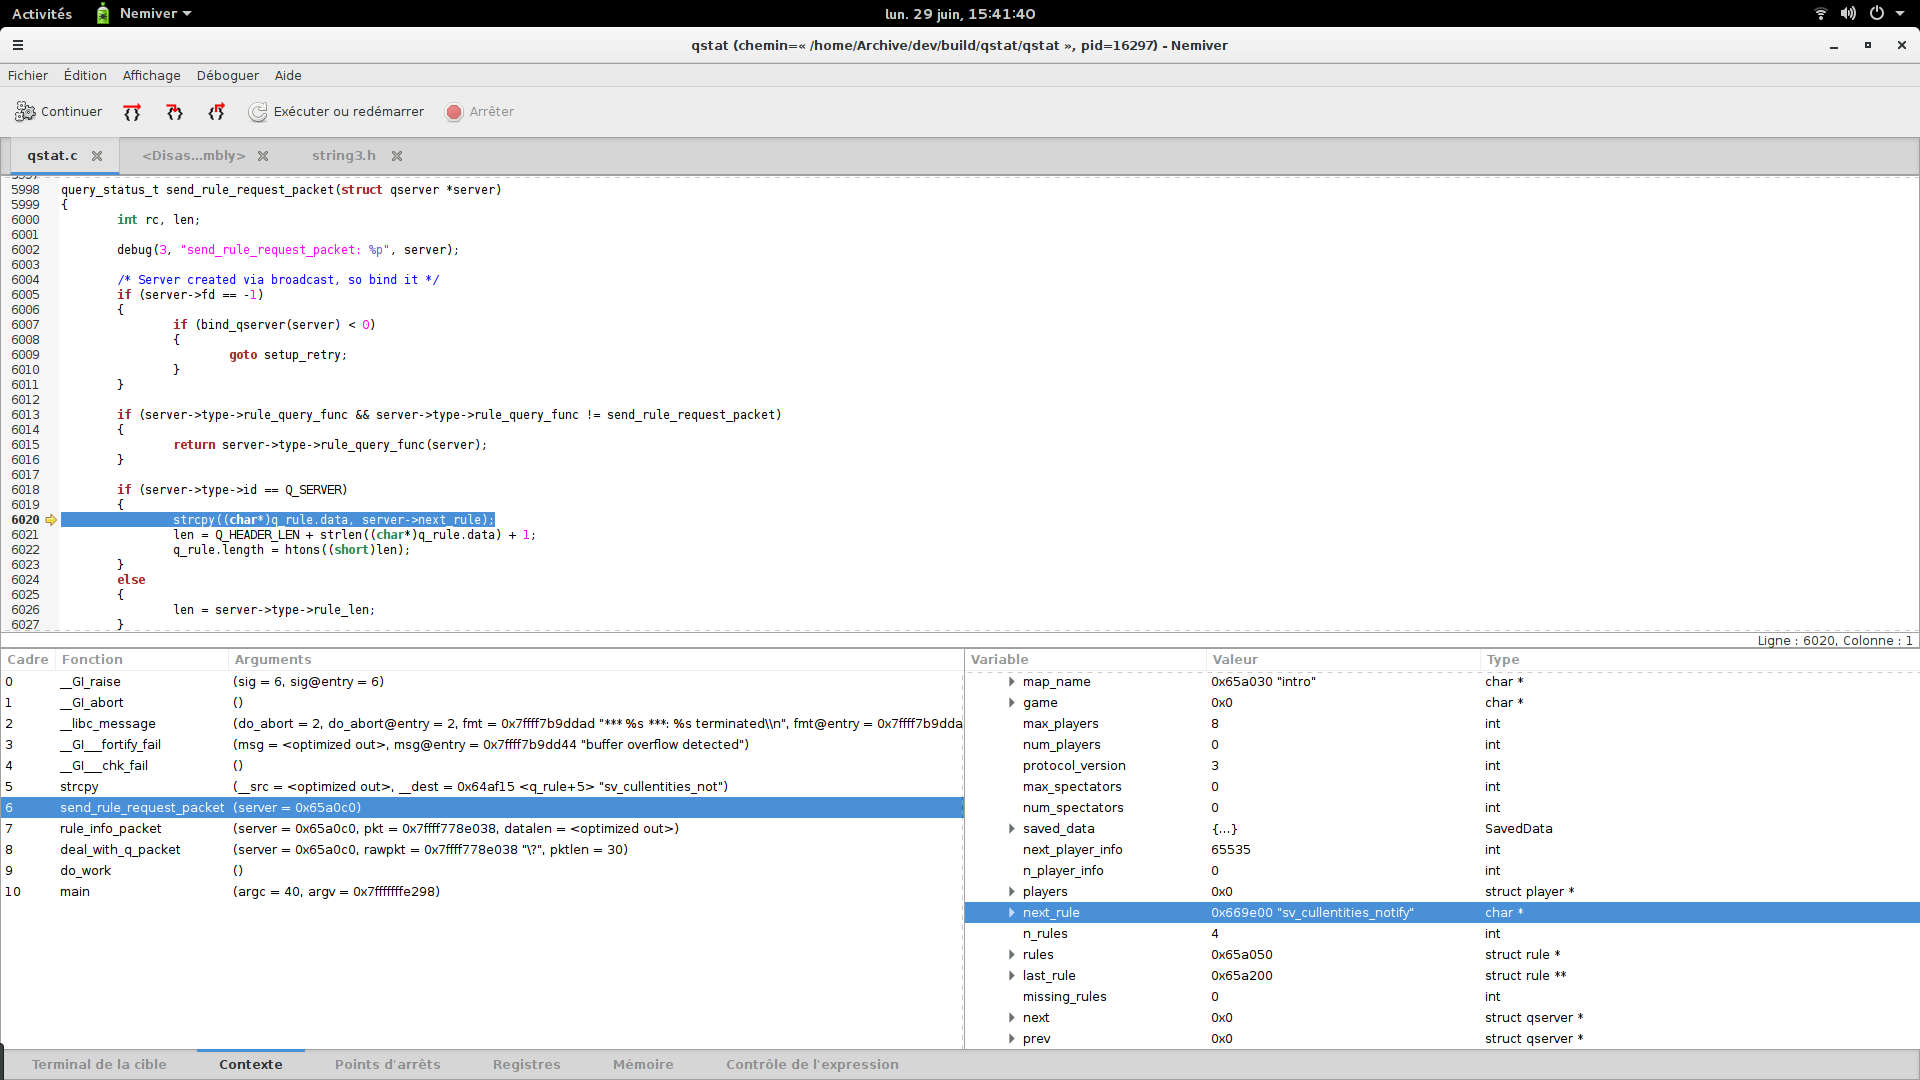Open Contrôle de l'expression tab
1920x1080 pixels.
(x=812, y=1065)
